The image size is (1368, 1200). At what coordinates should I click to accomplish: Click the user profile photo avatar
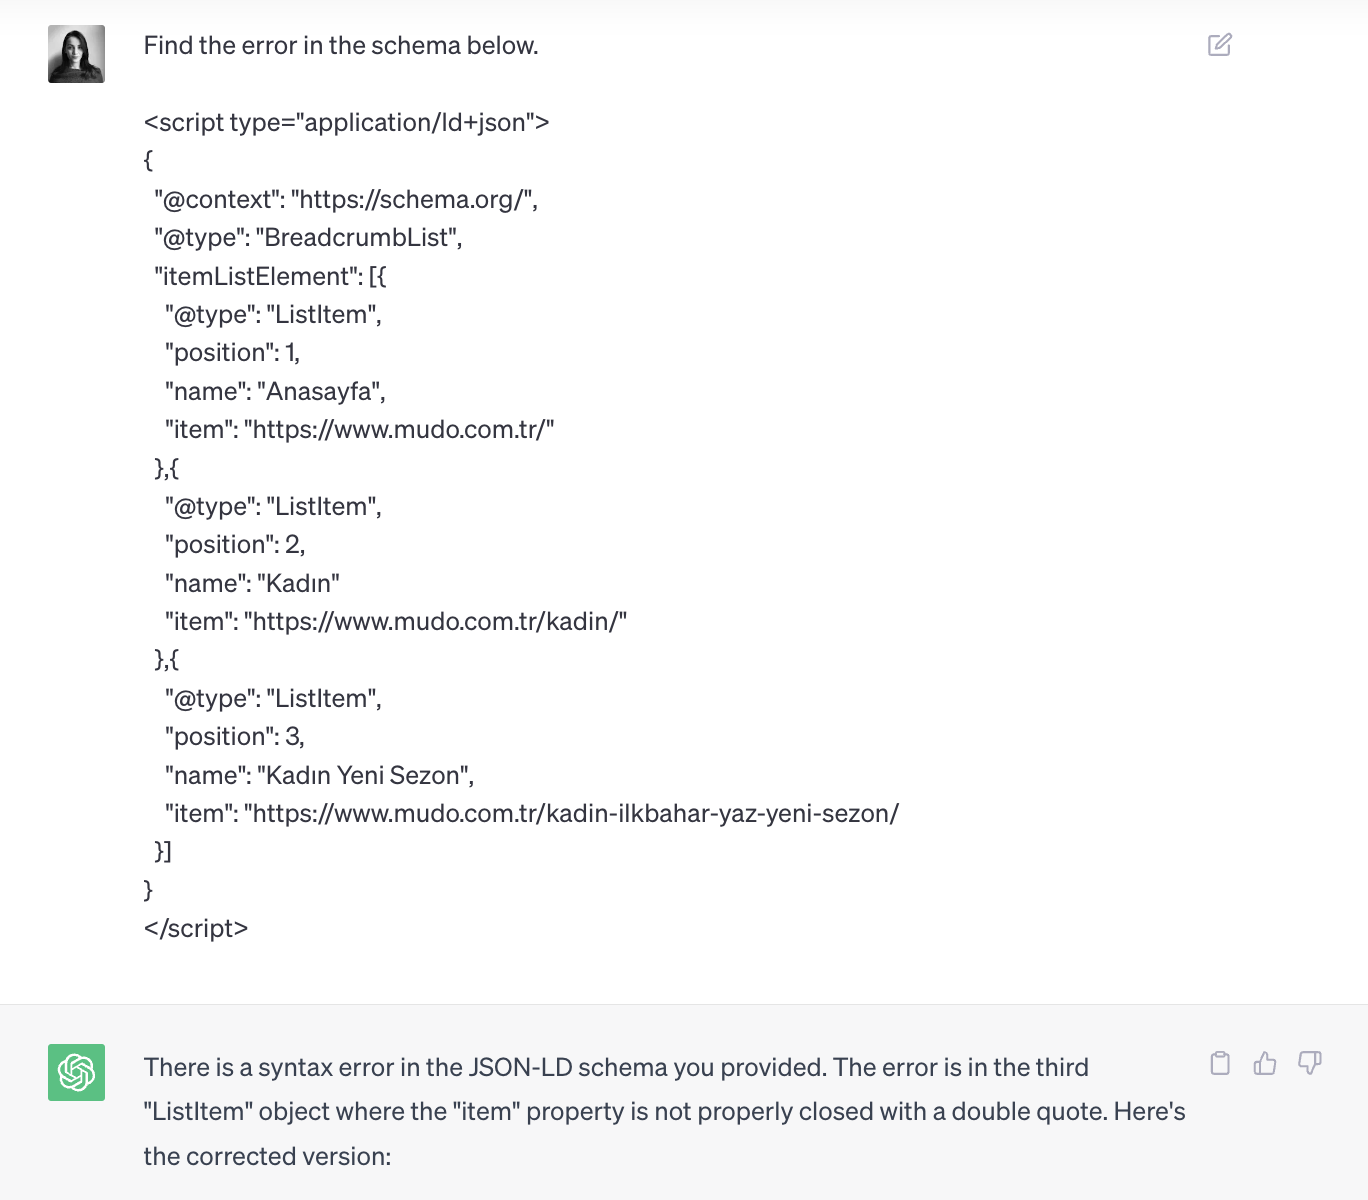[76, 54]
